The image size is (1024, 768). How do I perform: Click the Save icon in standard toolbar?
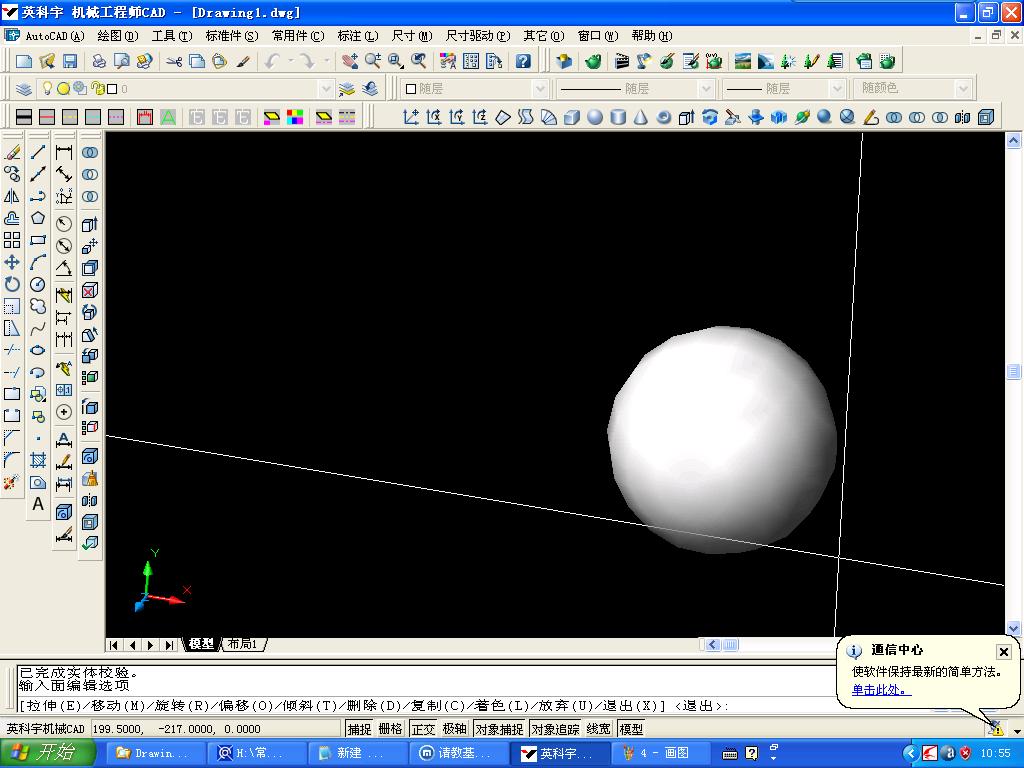(71, 61)
